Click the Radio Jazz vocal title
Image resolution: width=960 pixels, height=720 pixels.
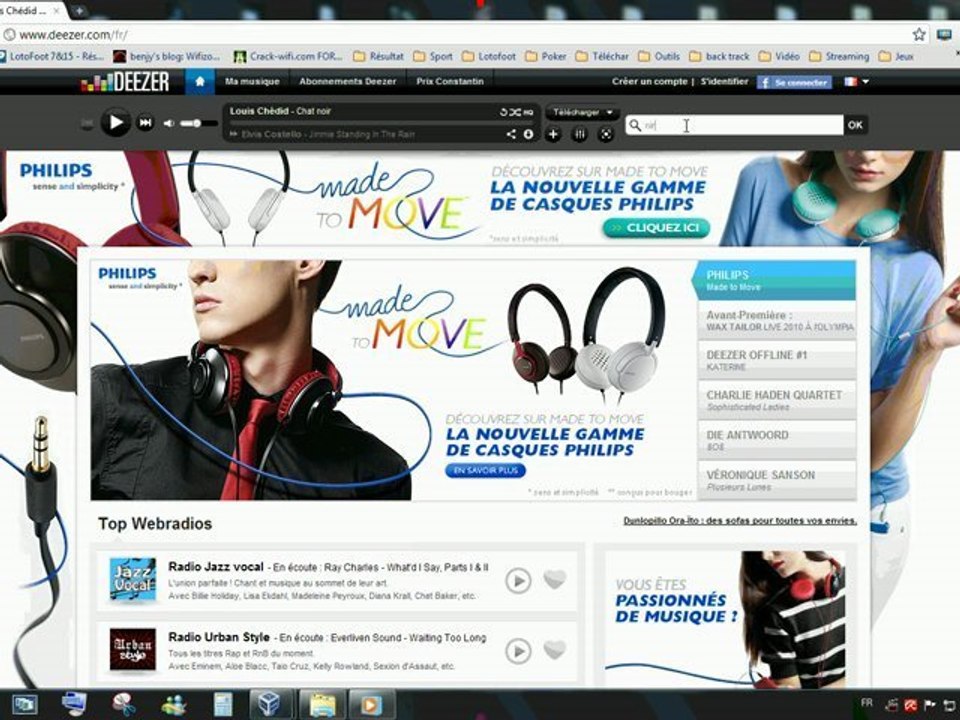coord(216,567)
